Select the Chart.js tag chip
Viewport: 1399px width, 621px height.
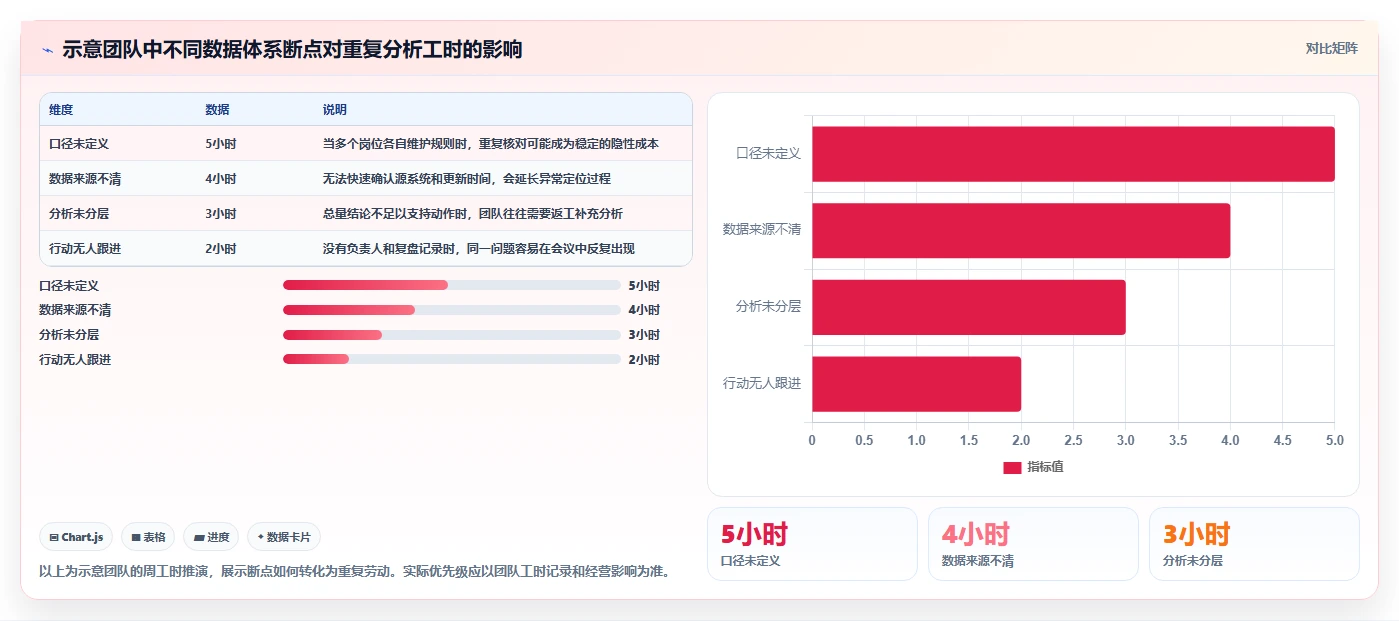tap(77, 537)
